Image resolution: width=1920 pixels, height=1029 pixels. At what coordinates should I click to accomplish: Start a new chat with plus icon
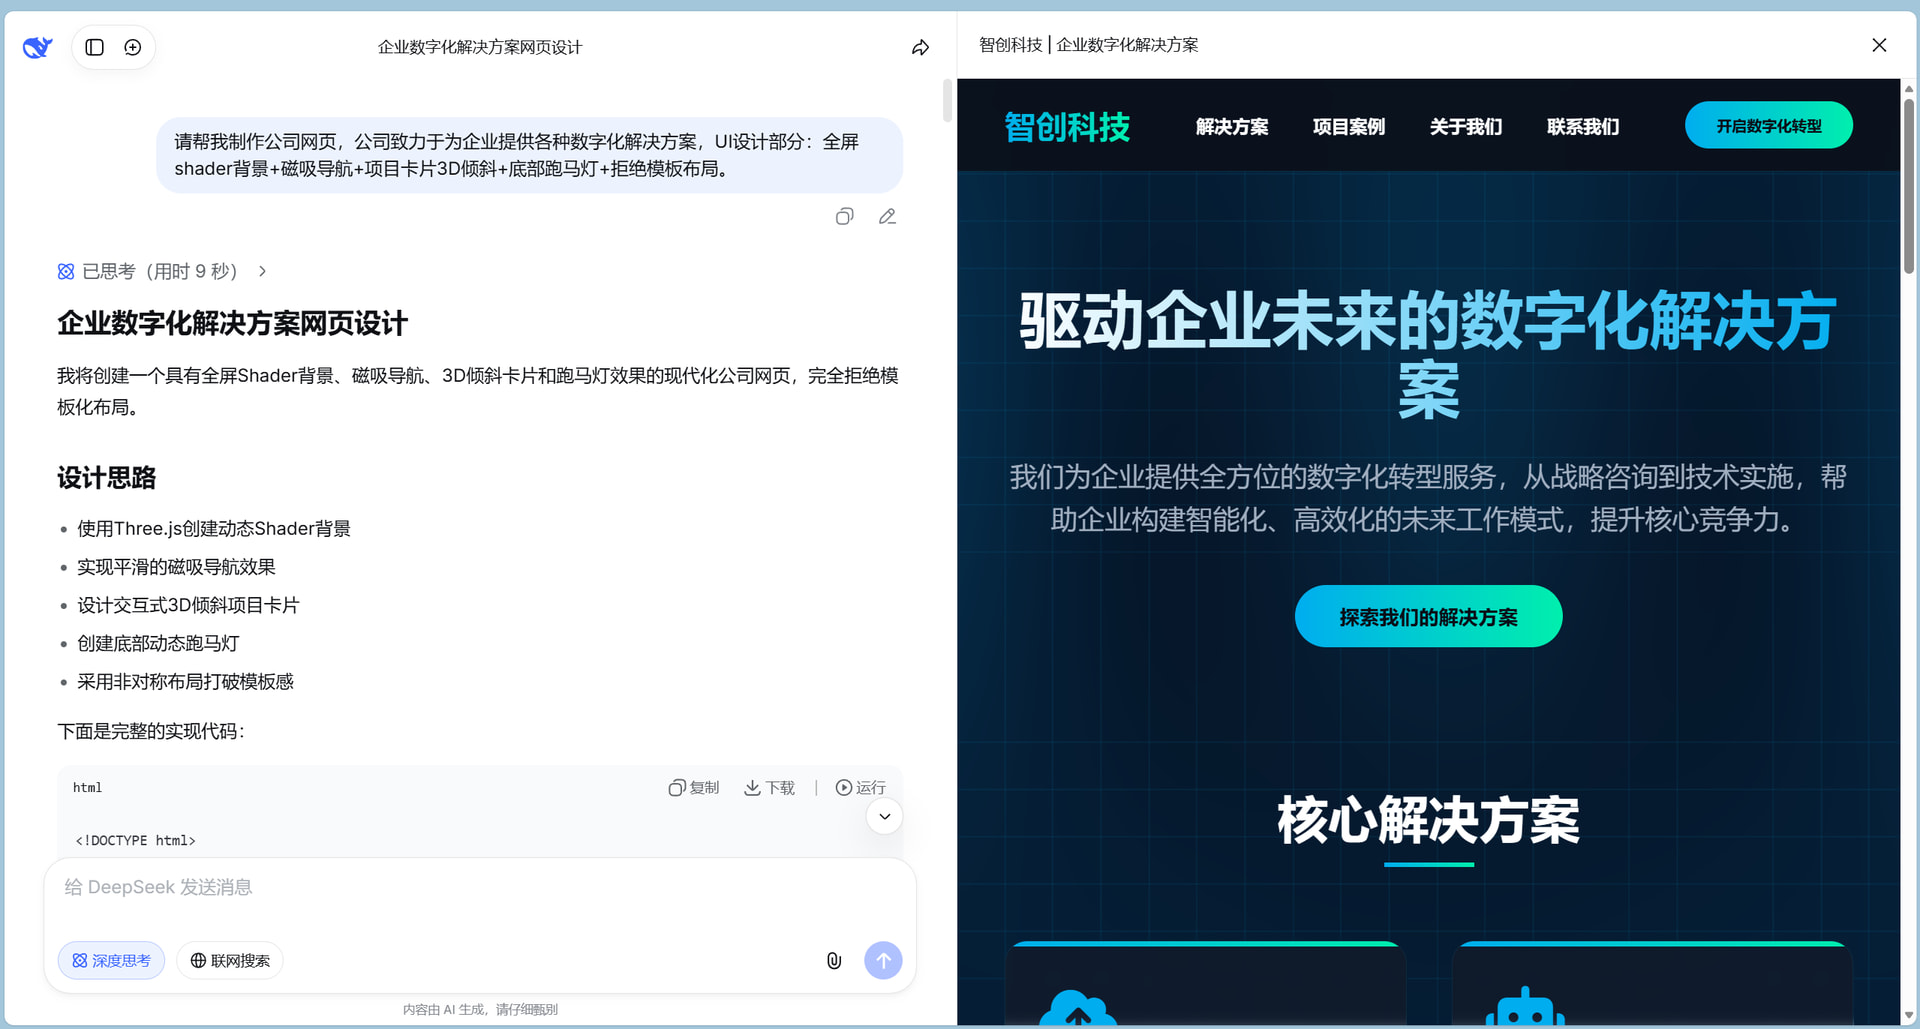133,47
